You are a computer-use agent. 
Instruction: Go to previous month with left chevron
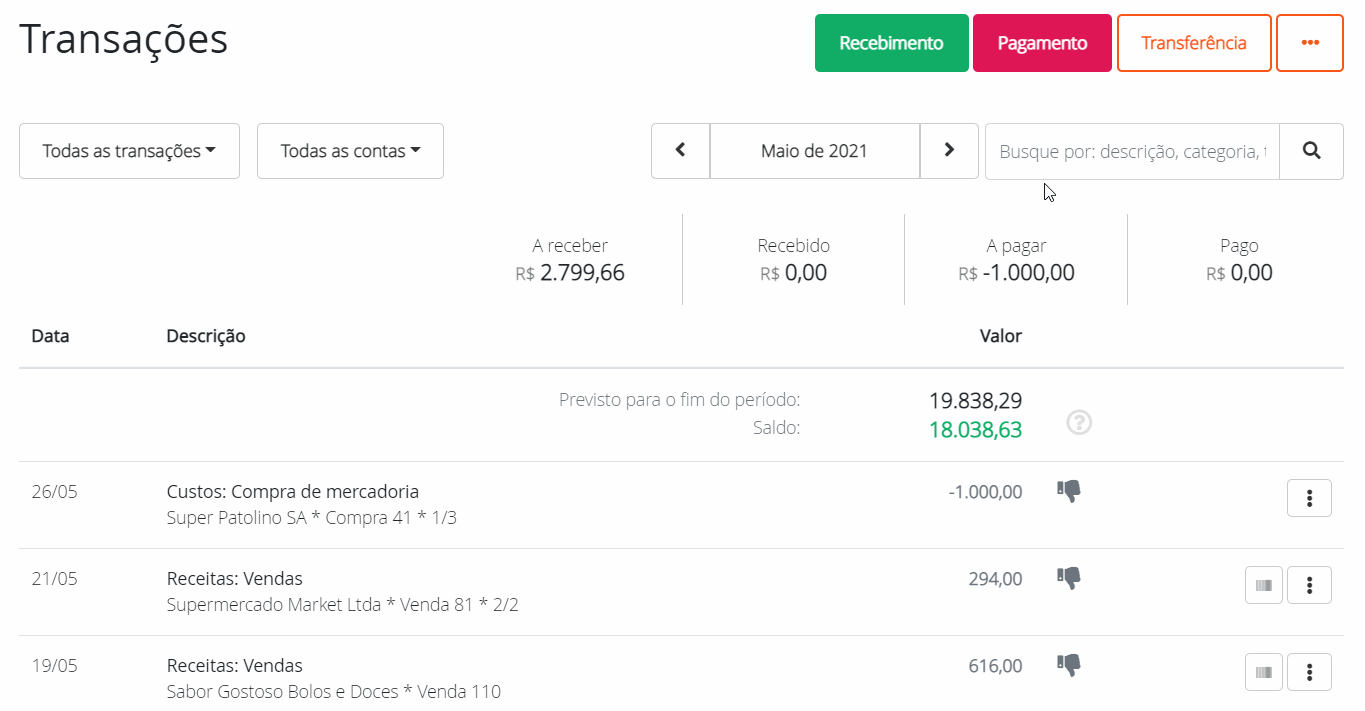[680, 151]
